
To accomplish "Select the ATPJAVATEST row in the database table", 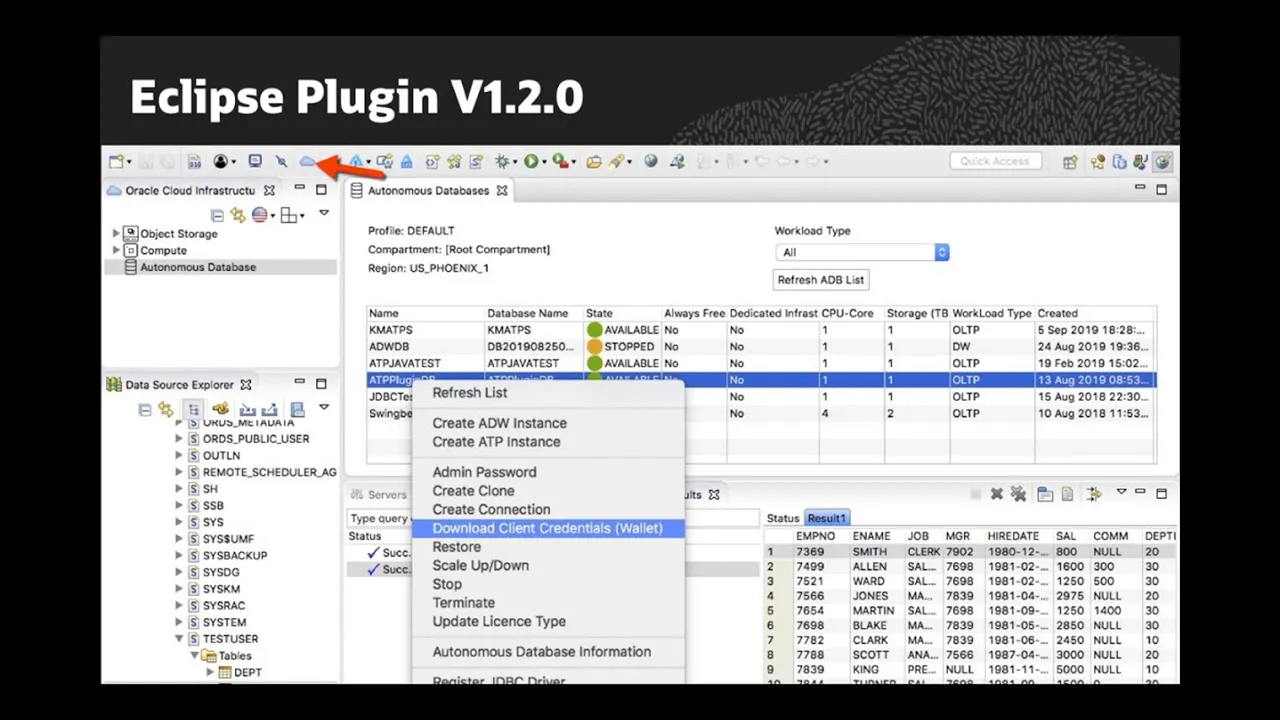I will coord(761,363).
